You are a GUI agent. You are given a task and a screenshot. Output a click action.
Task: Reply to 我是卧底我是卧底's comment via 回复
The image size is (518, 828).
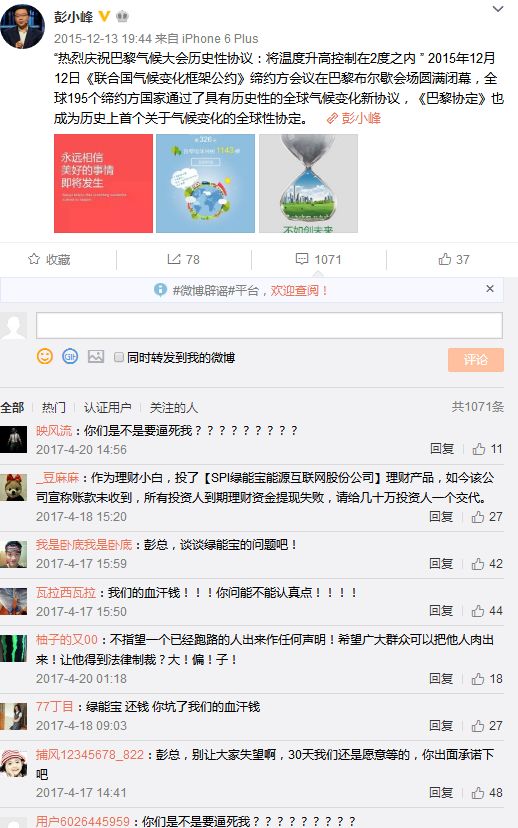(x=441, y=563)
